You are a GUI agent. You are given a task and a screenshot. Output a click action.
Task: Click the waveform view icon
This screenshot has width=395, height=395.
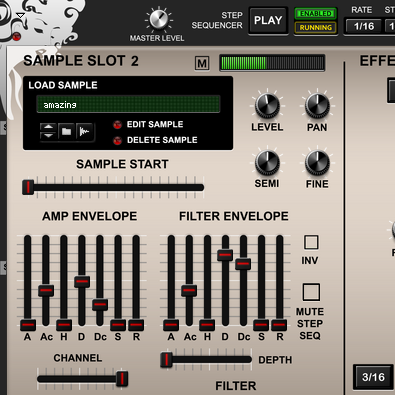click(x=85, y=132)
